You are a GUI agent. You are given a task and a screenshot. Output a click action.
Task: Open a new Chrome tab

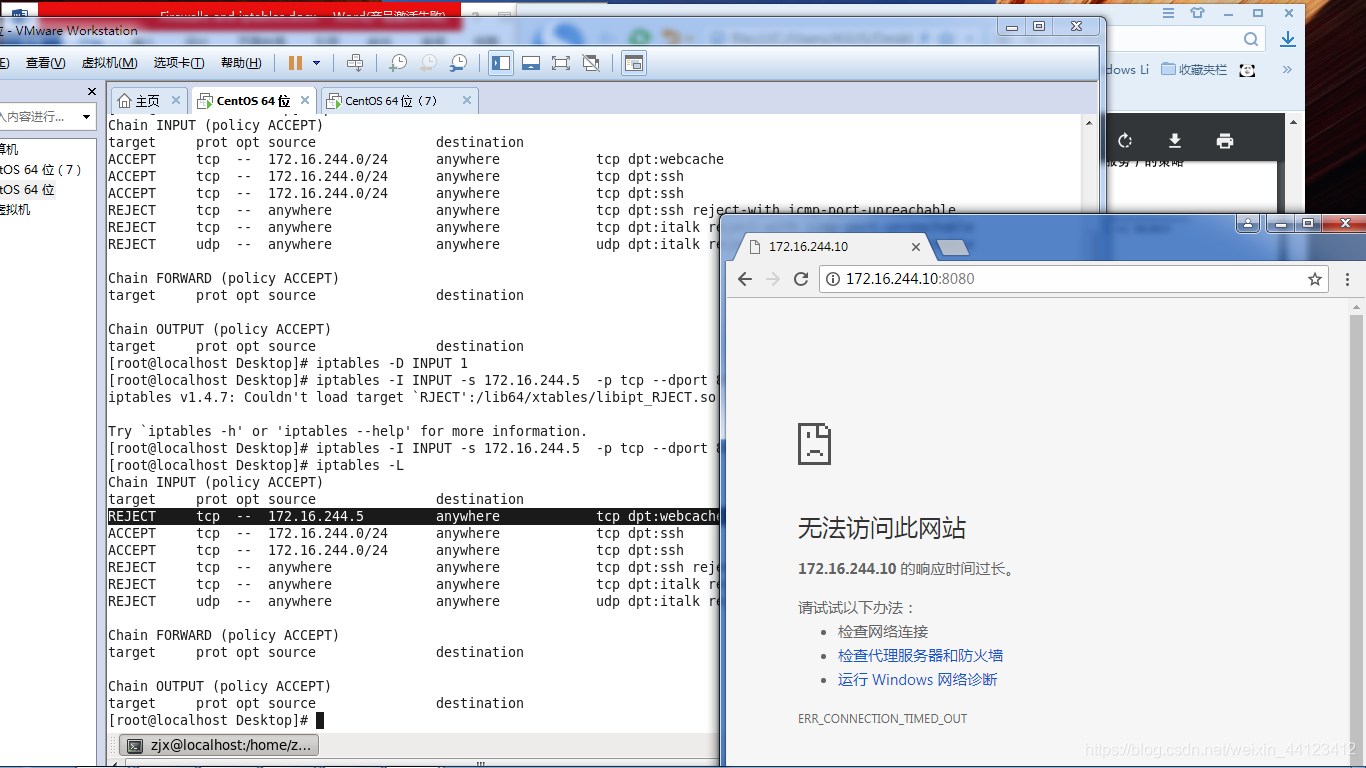tap(953, 247)
